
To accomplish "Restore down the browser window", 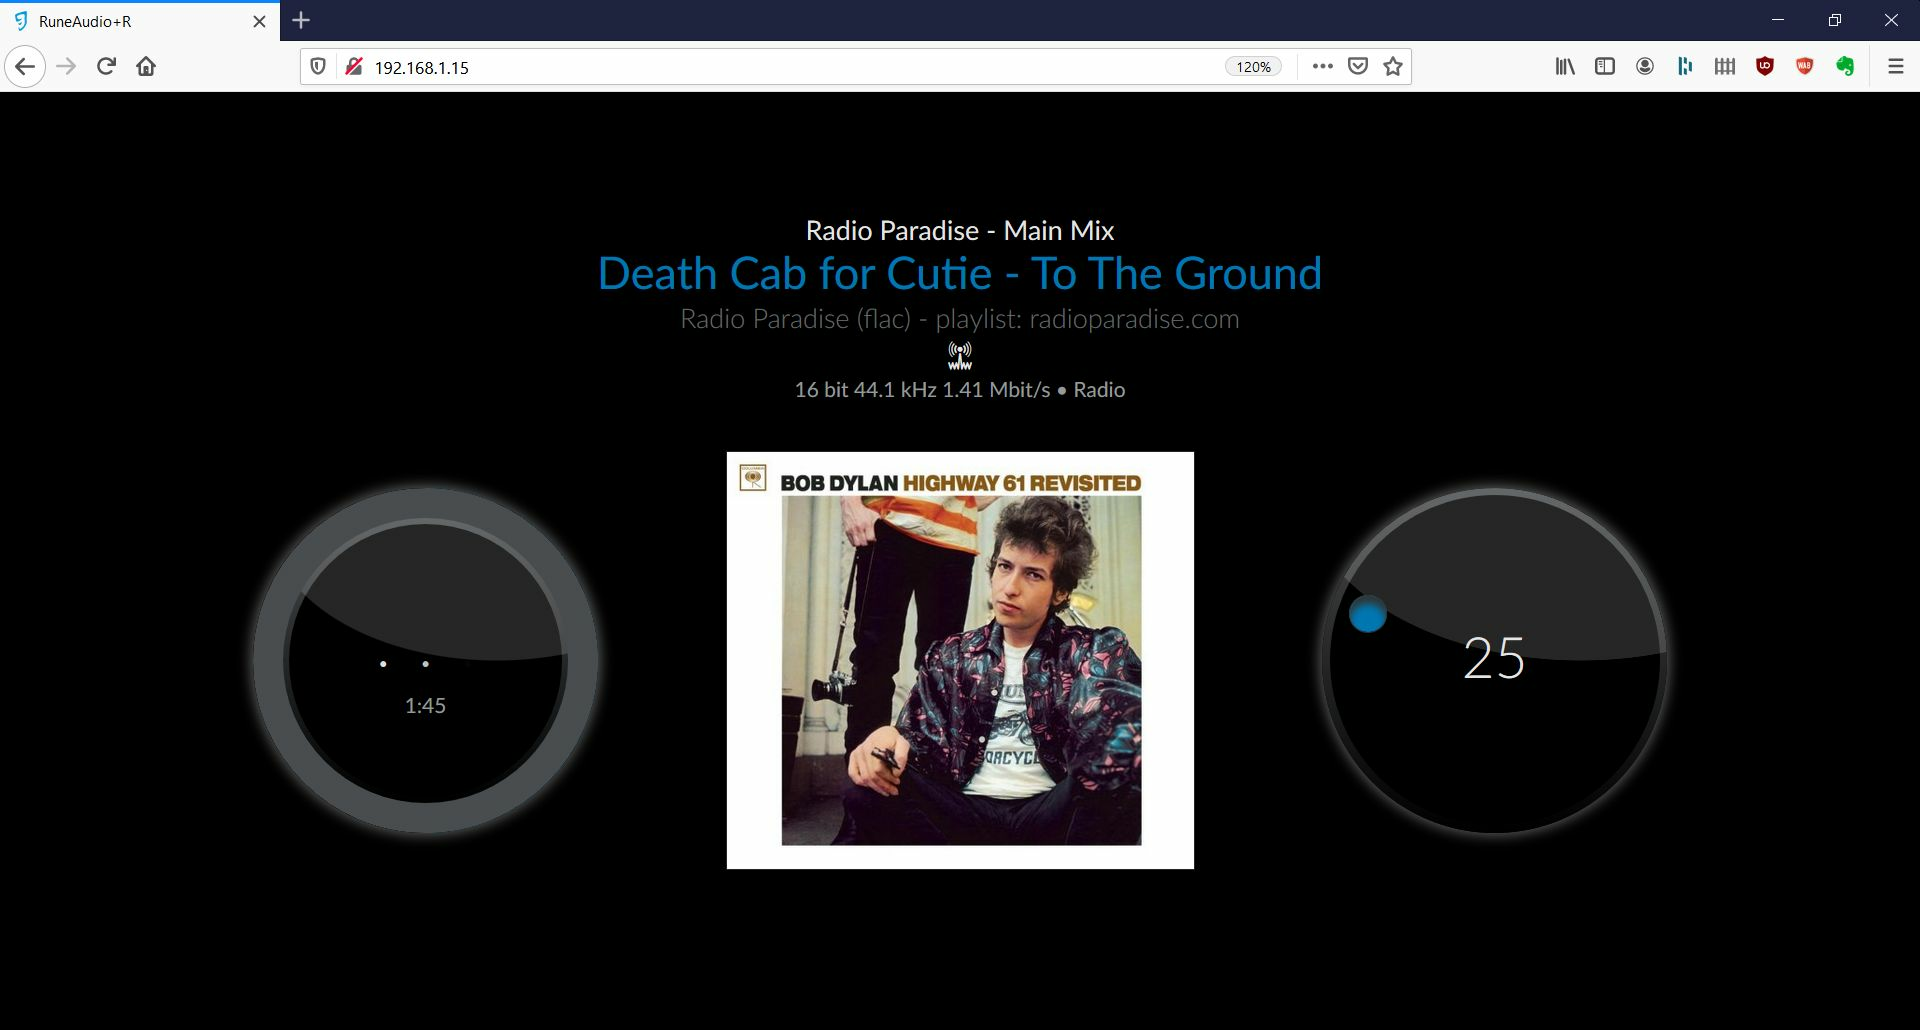I will [x=1835, y=20].
